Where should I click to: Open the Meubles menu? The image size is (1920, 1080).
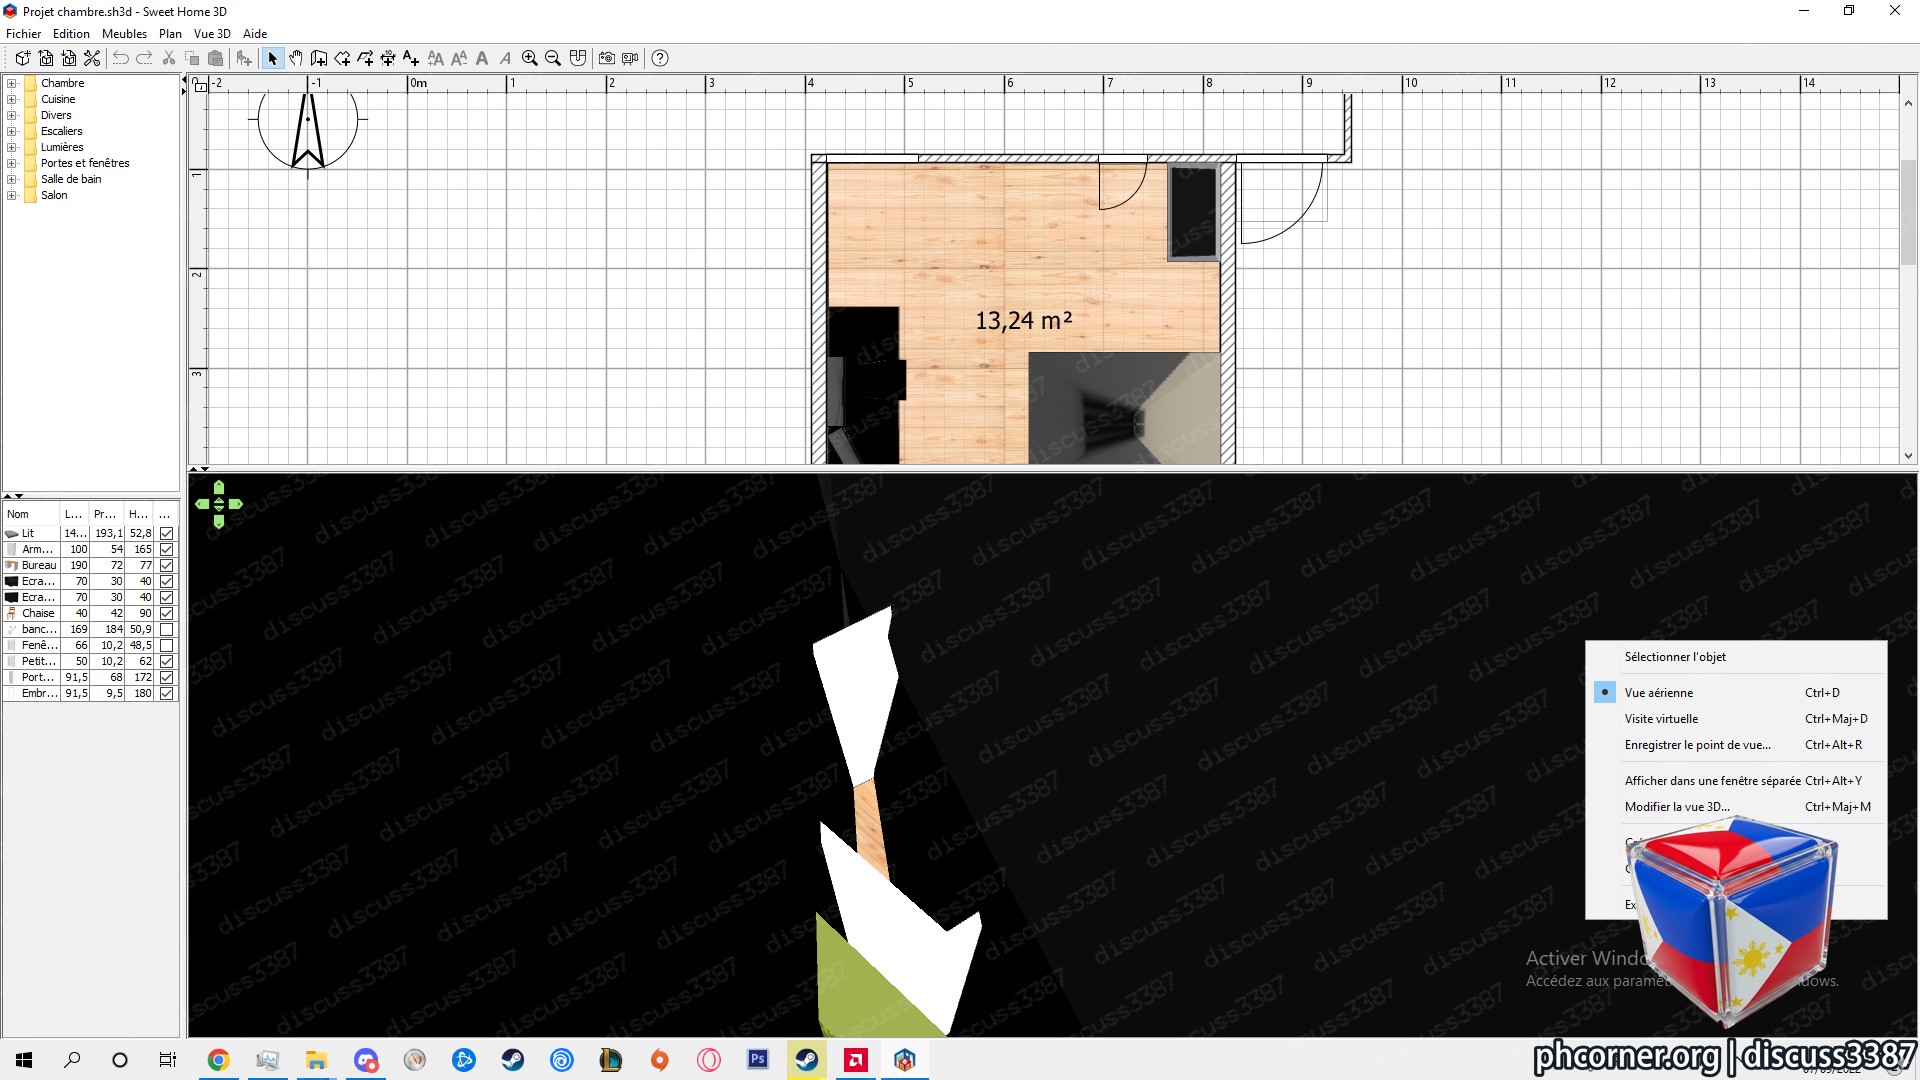coord(124,33)
